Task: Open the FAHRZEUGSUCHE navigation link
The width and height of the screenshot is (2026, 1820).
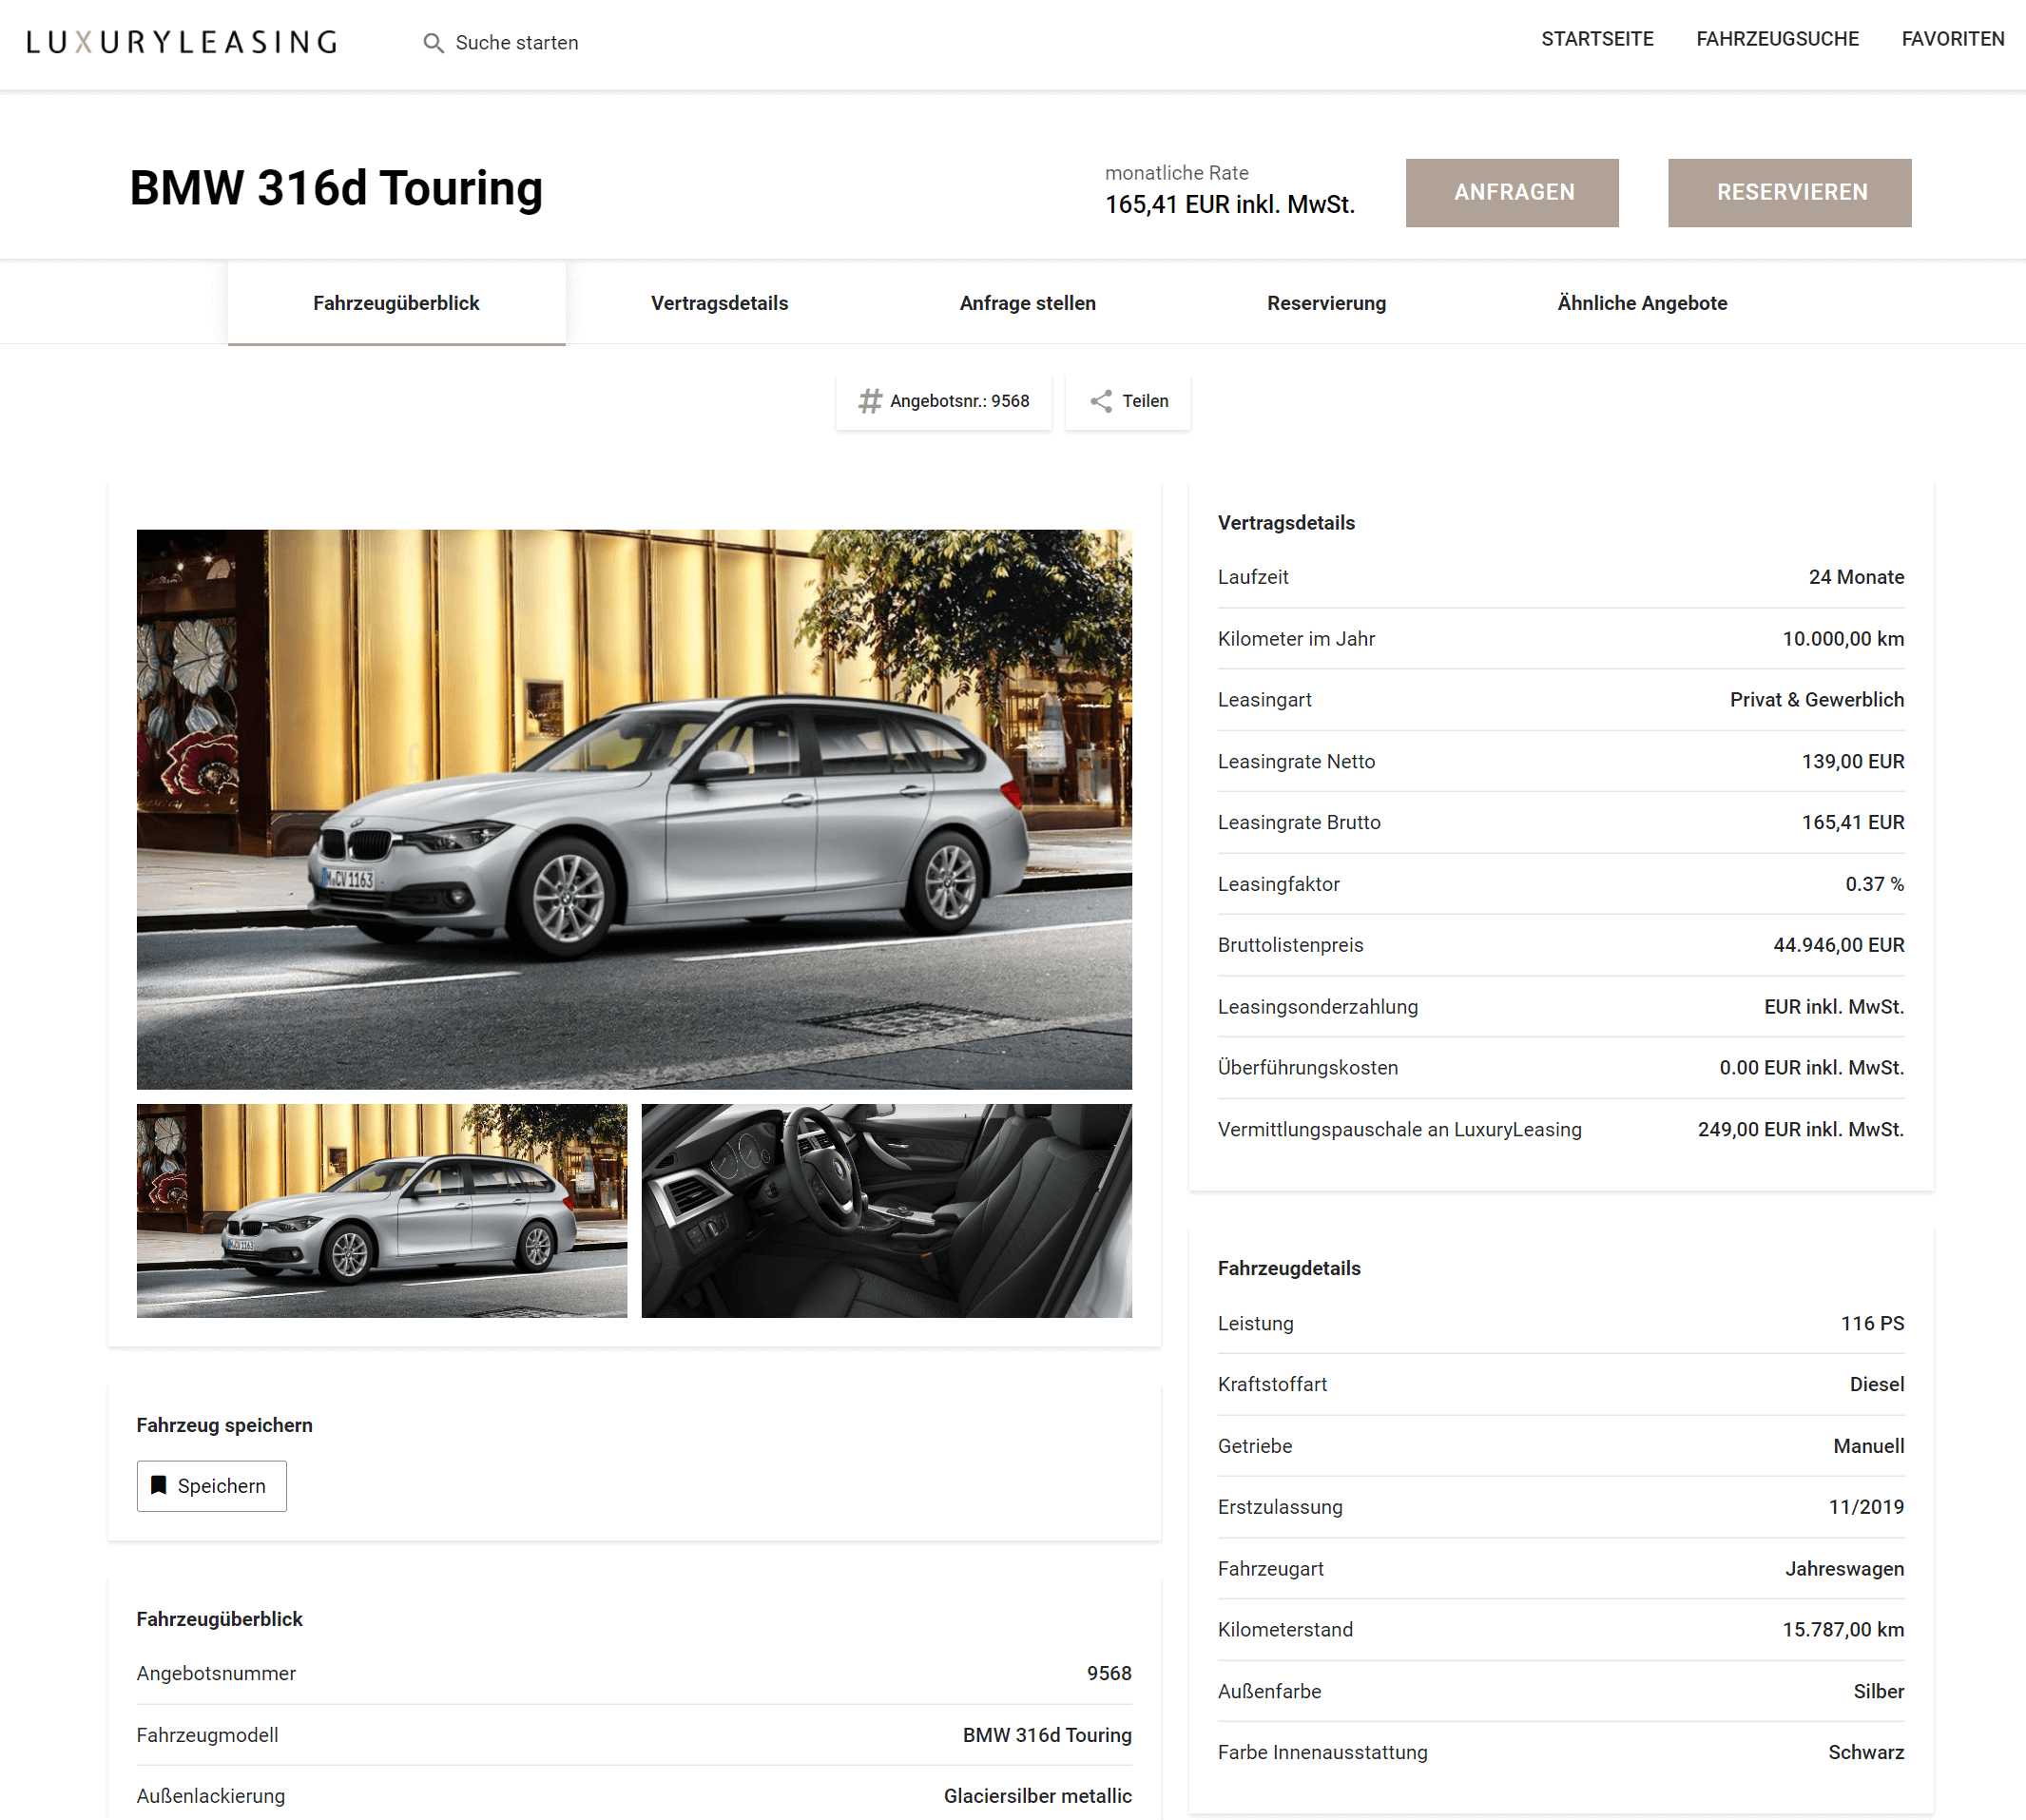Action: [x=1777, y=39]
